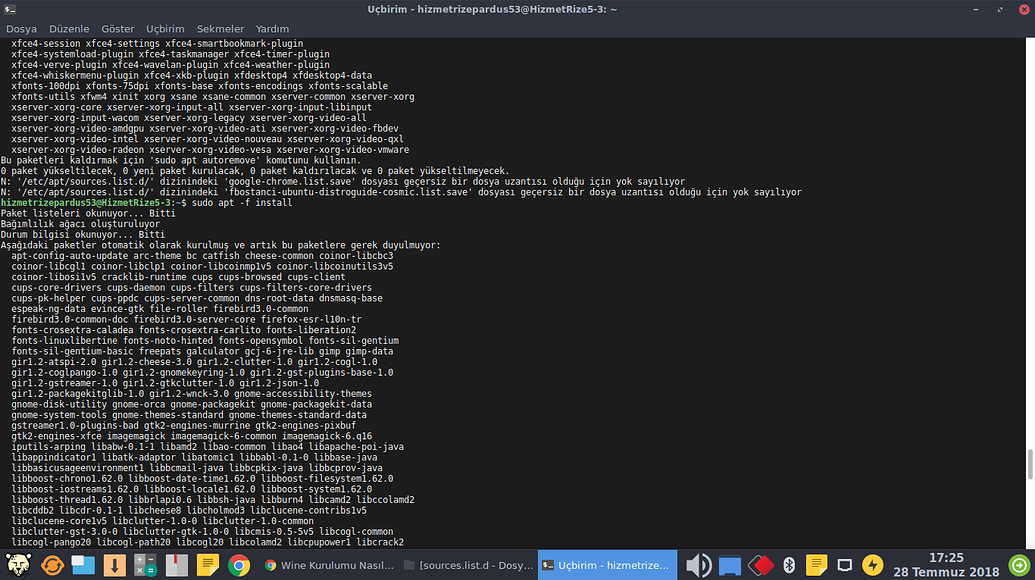Launch the calculator from the panel
Viewport: 1035px width, 580px height.
click(145, 564)
